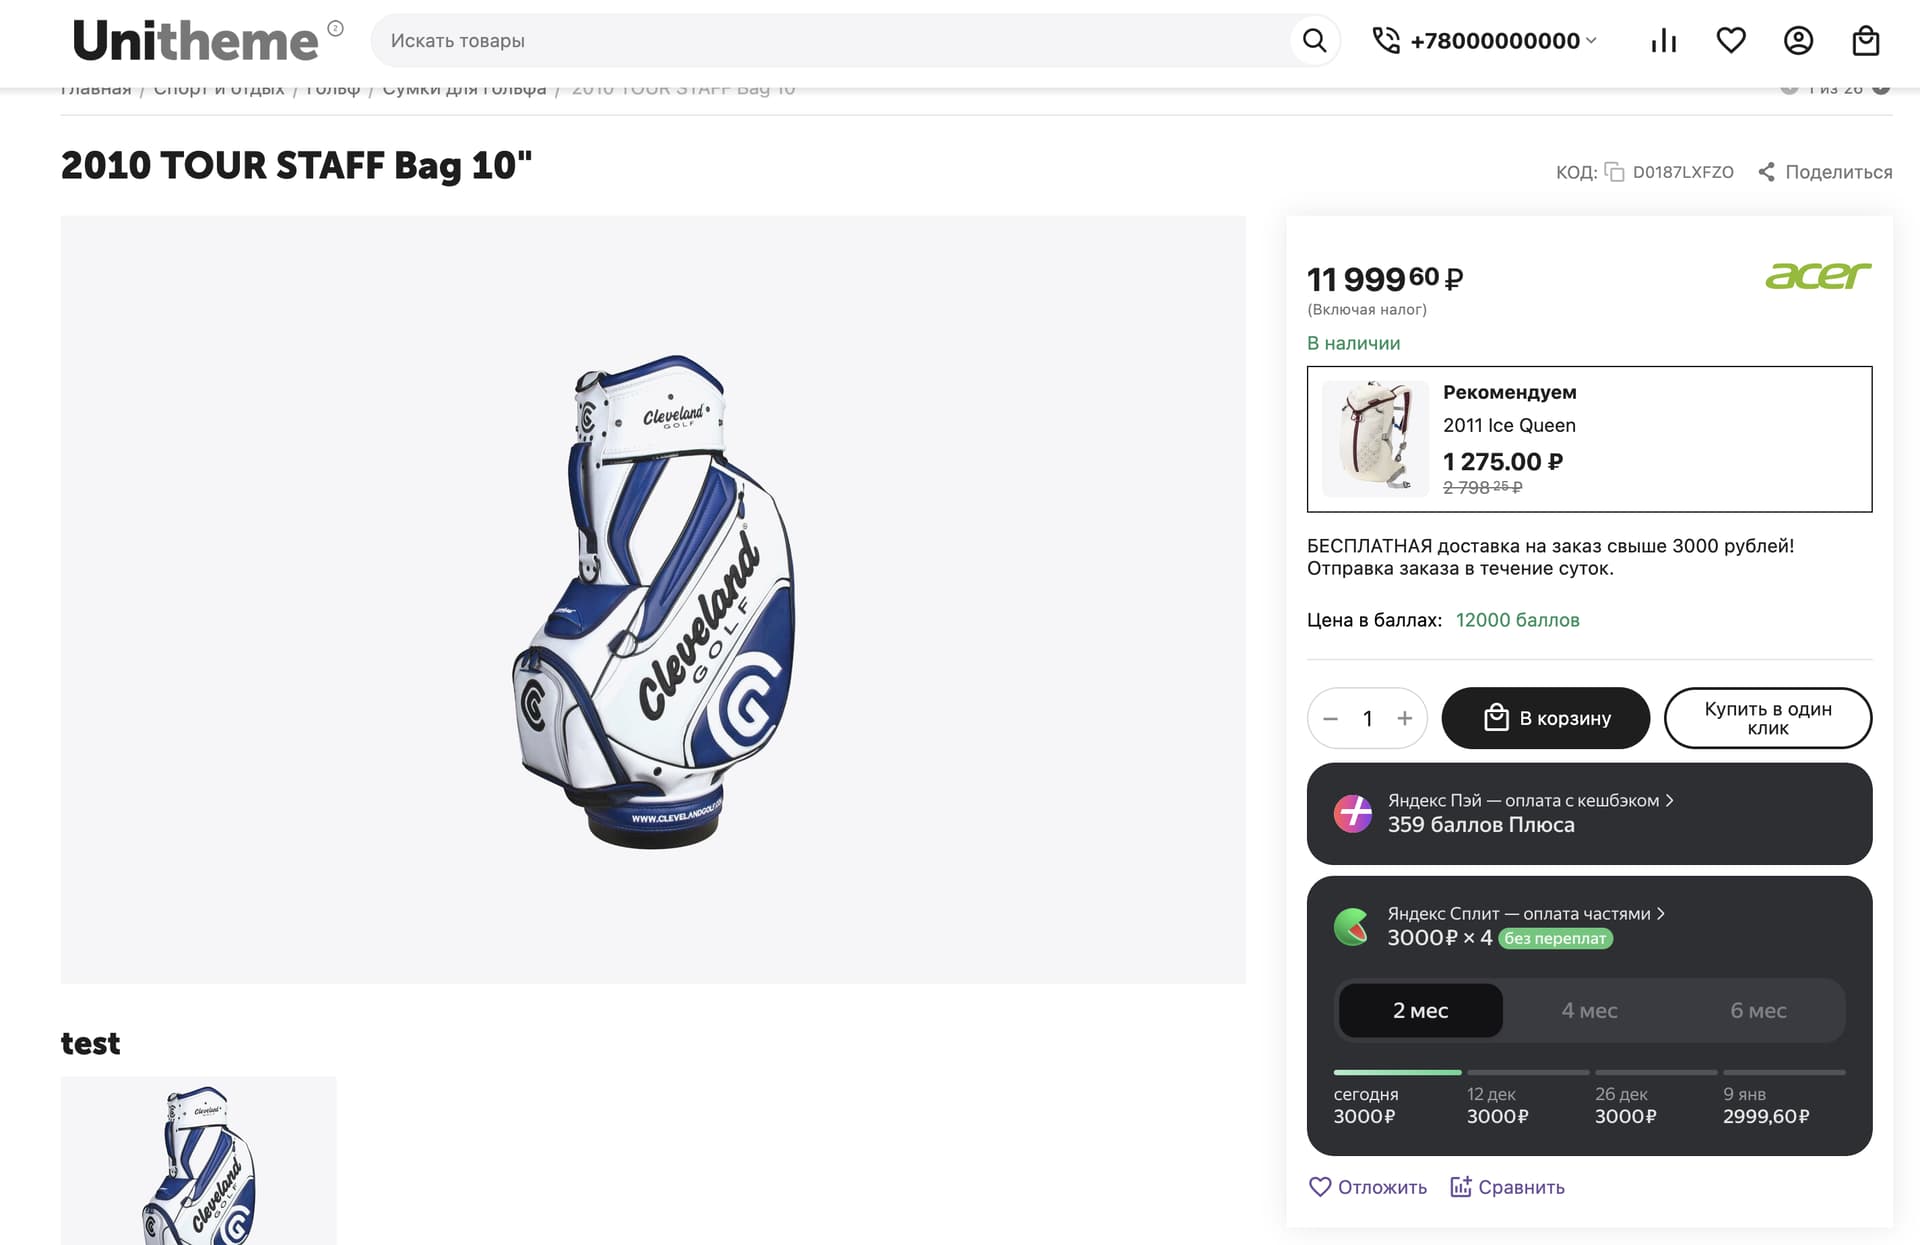
Task: Expand the phone number +78000000000 dropdown
Action: coord(1591,41)
